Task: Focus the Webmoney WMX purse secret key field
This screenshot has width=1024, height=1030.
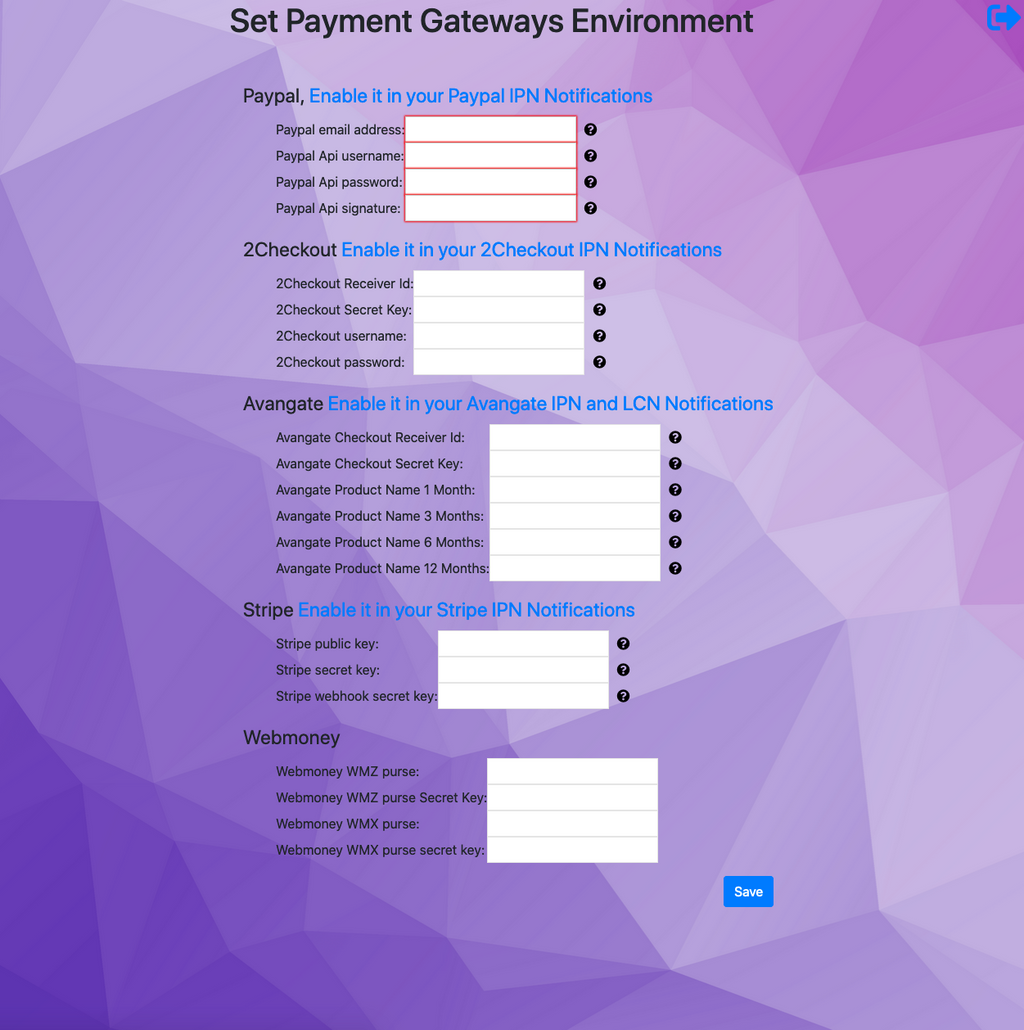Action: coord(572,850)
